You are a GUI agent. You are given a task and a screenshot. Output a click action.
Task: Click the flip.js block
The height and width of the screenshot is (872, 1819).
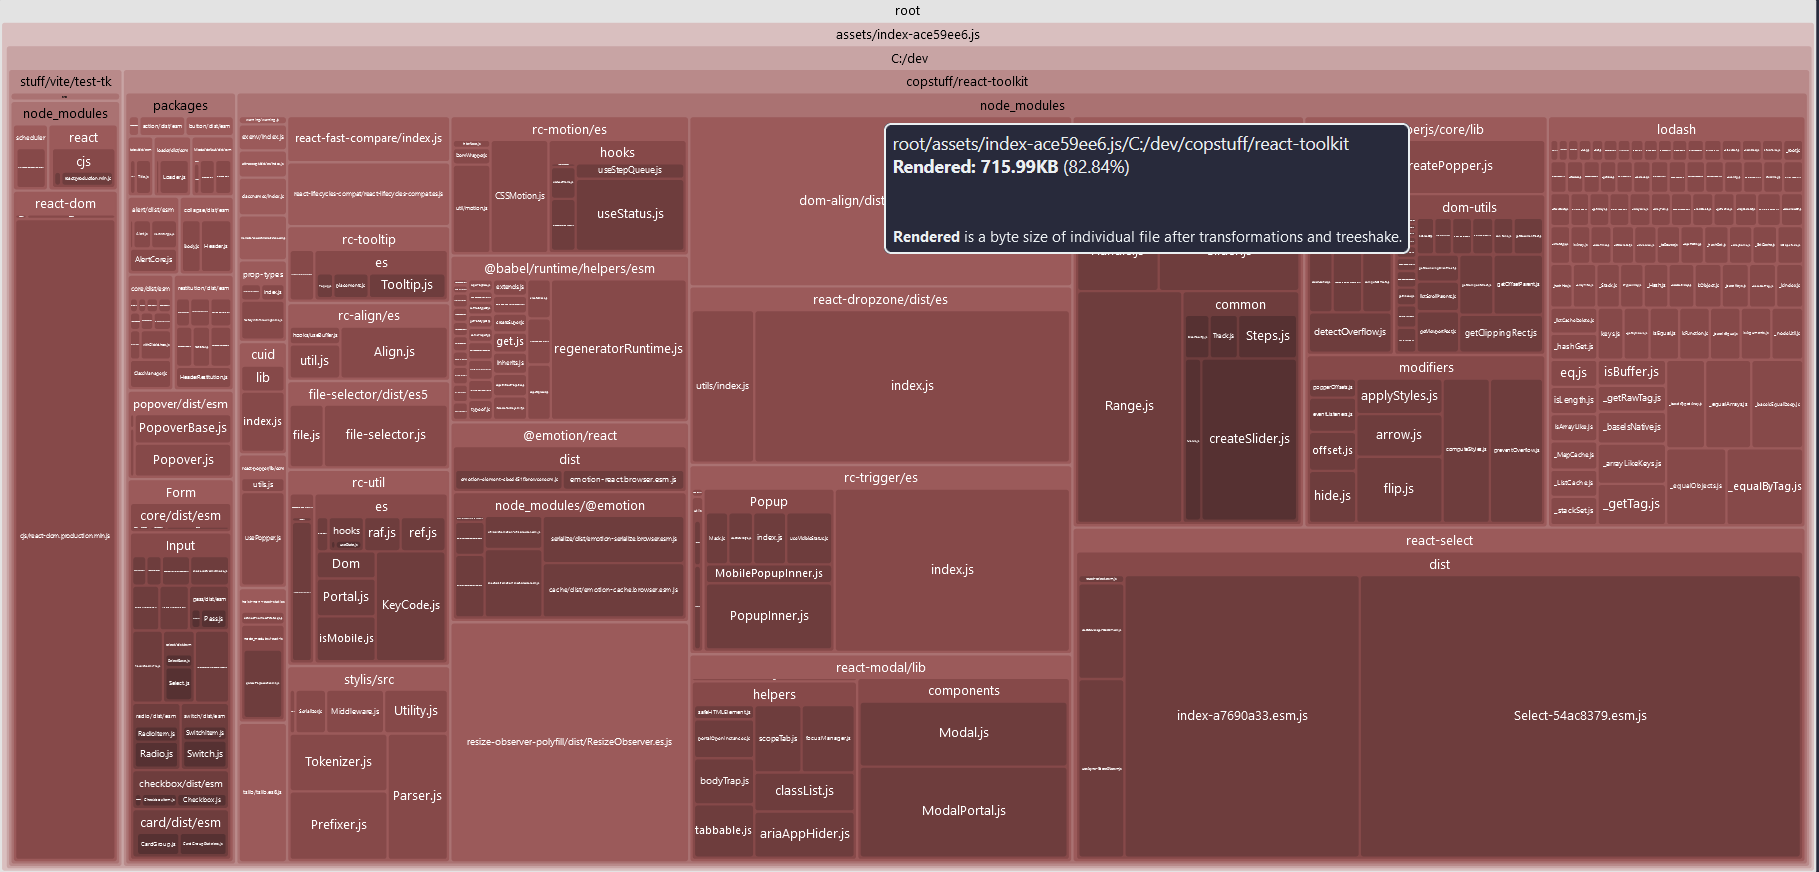tap(1398, 489)
